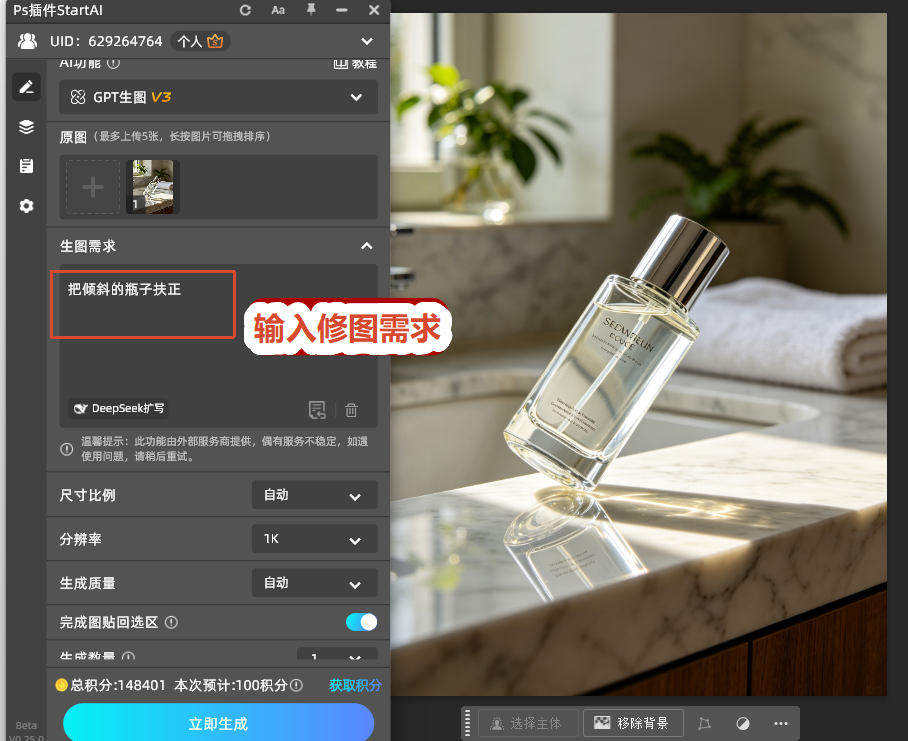
Task: Click the 个人 account type label
Action: pos(189,41)
